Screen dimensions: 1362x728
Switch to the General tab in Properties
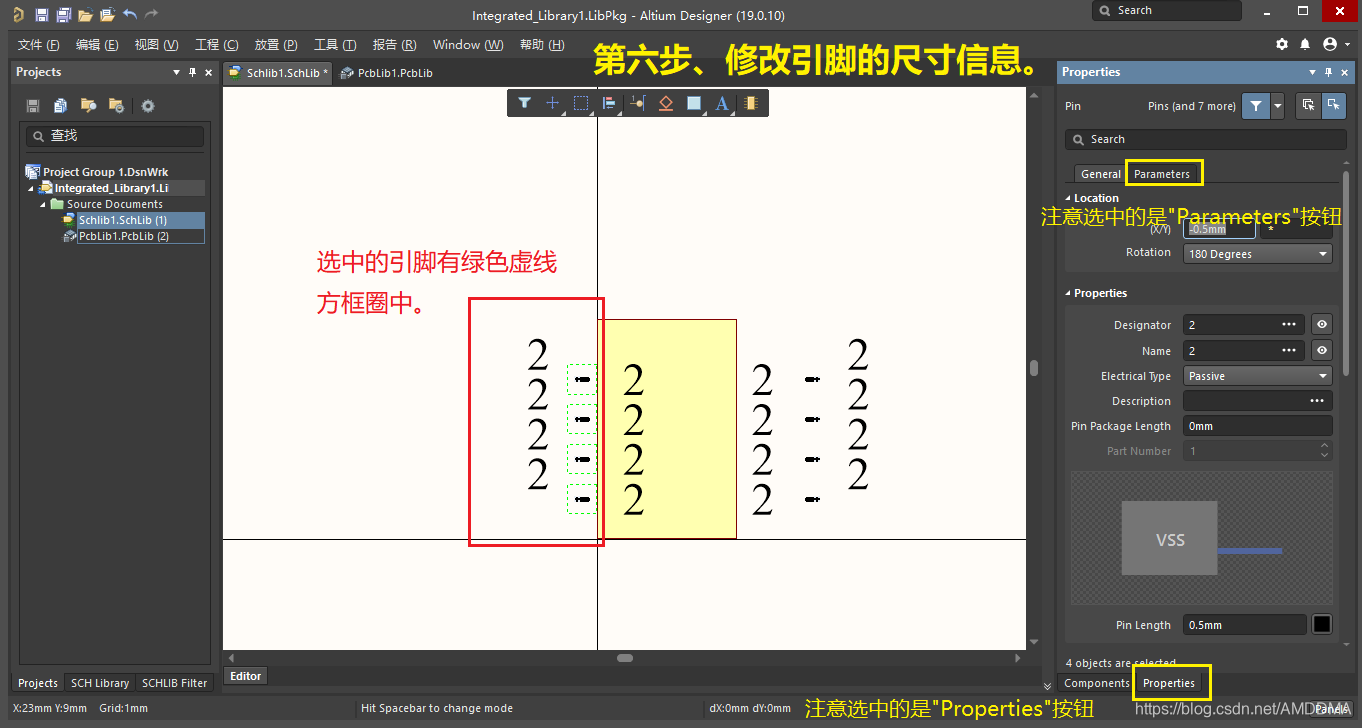coord(1100,174)
